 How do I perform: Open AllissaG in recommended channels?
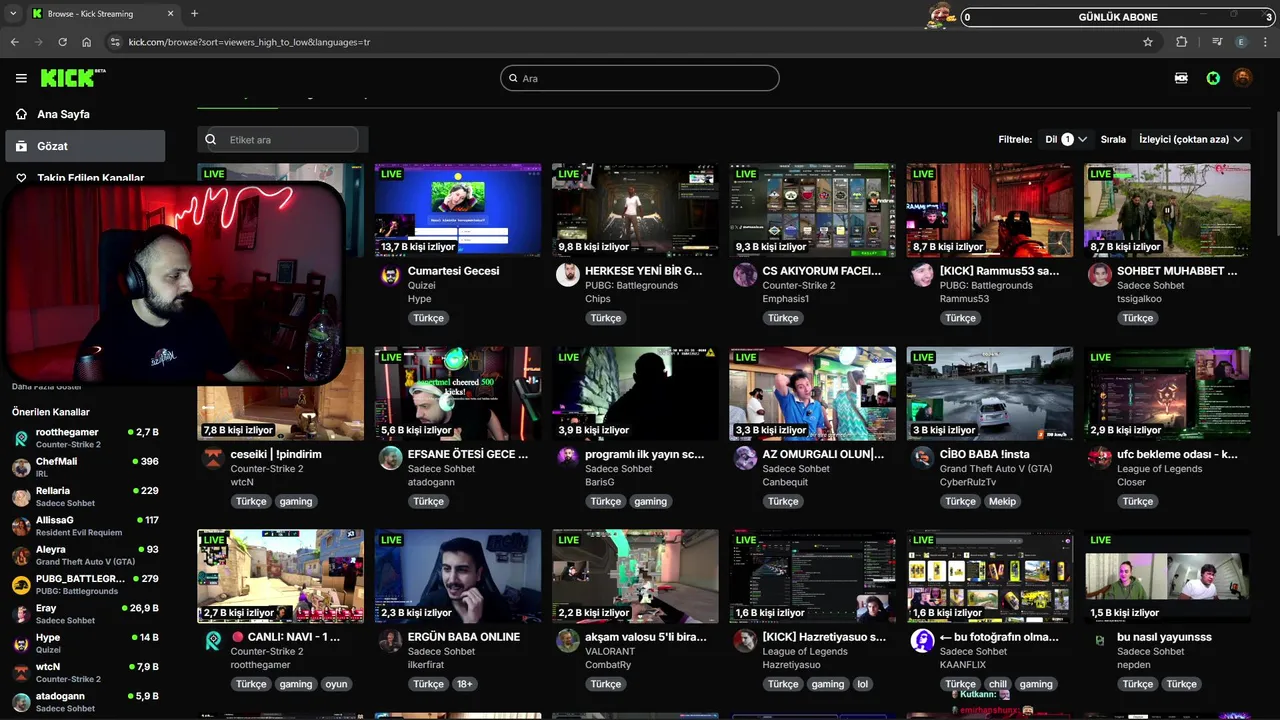[85, 526]
